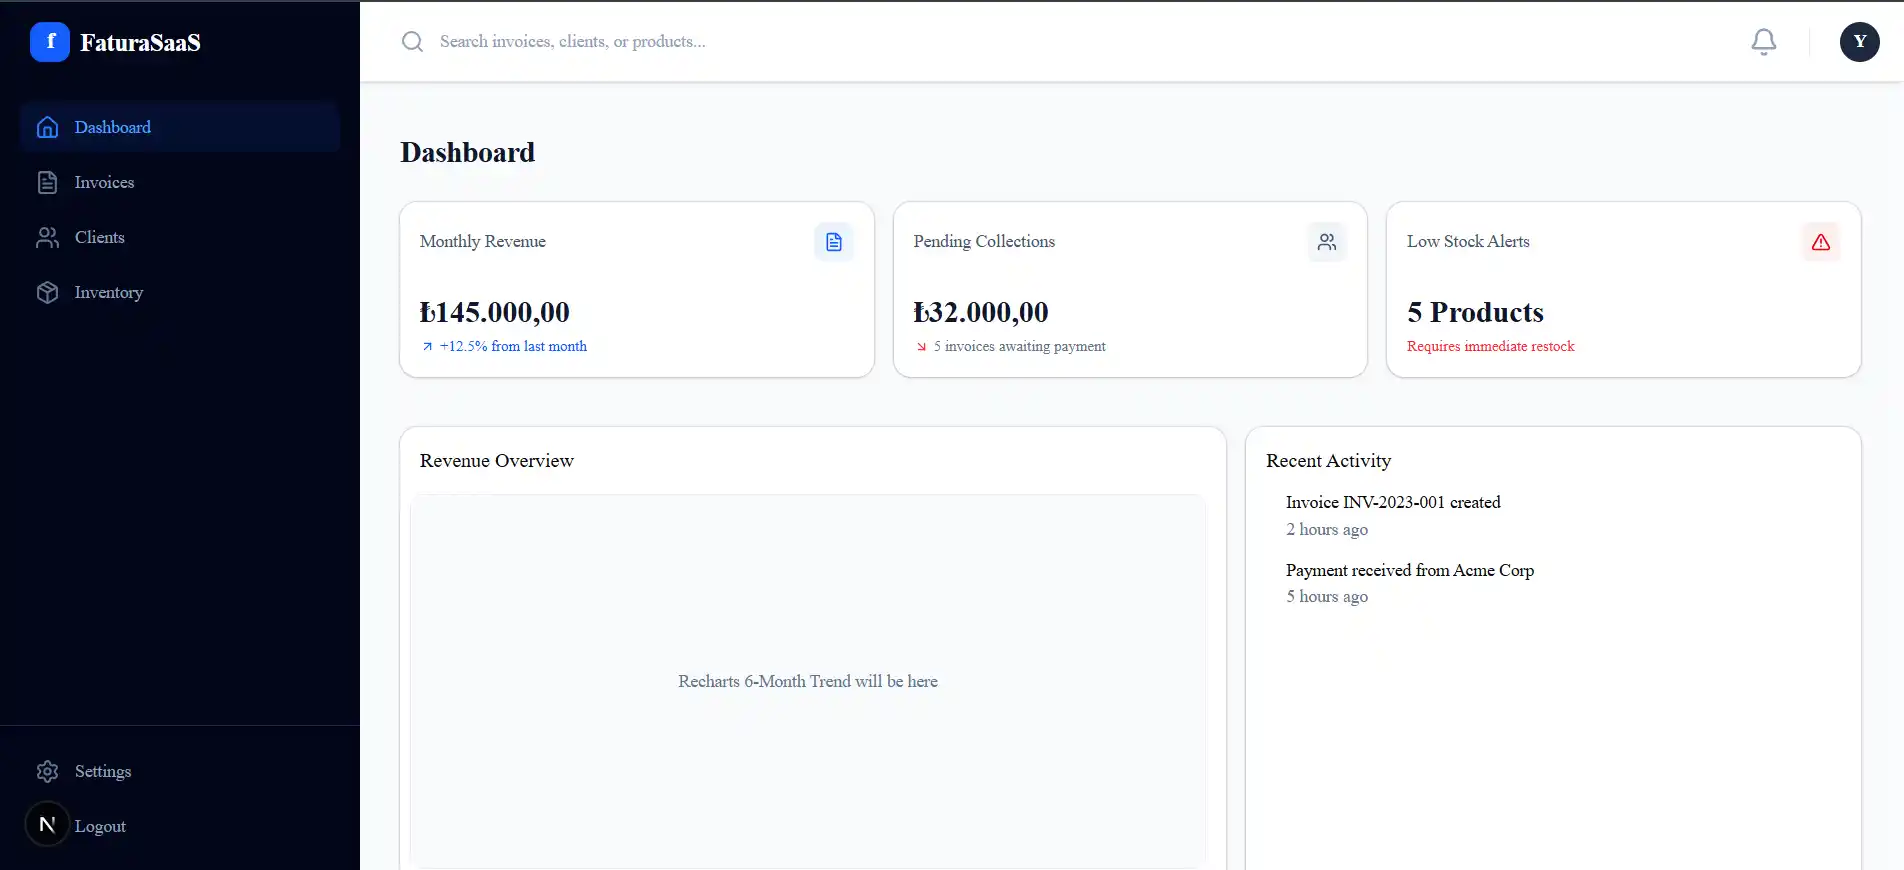Click the Monthly Revenue label
Screen dimensions: 1904x870
coord(483,241)
